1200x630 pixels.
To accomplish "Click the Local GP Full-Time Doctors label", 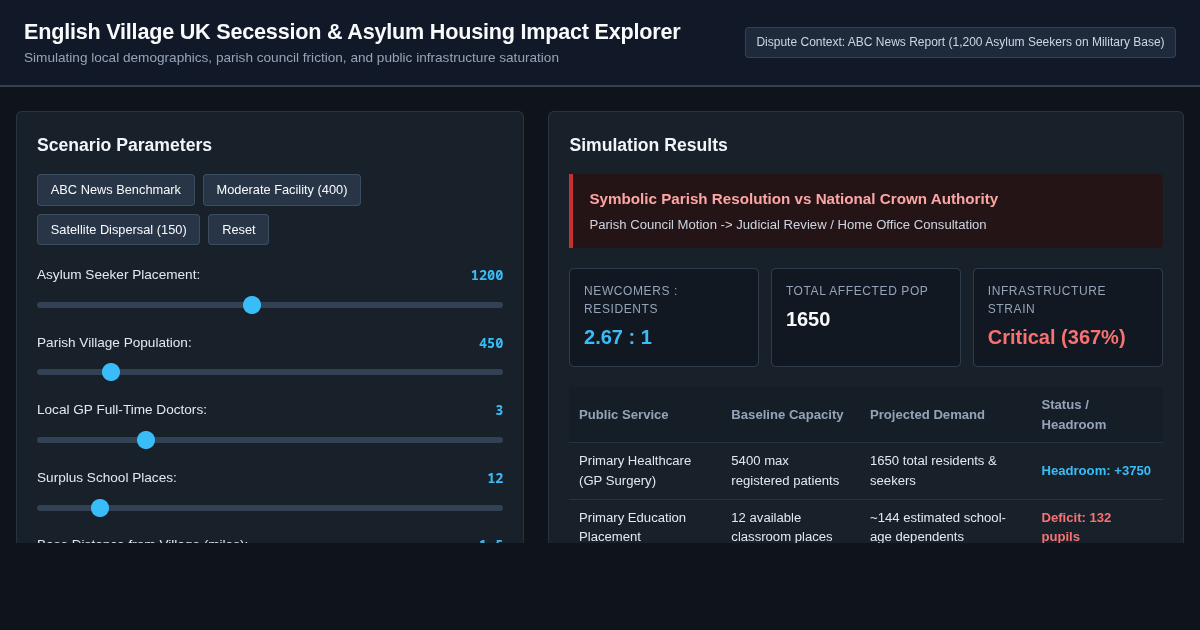I will [122, 410].
